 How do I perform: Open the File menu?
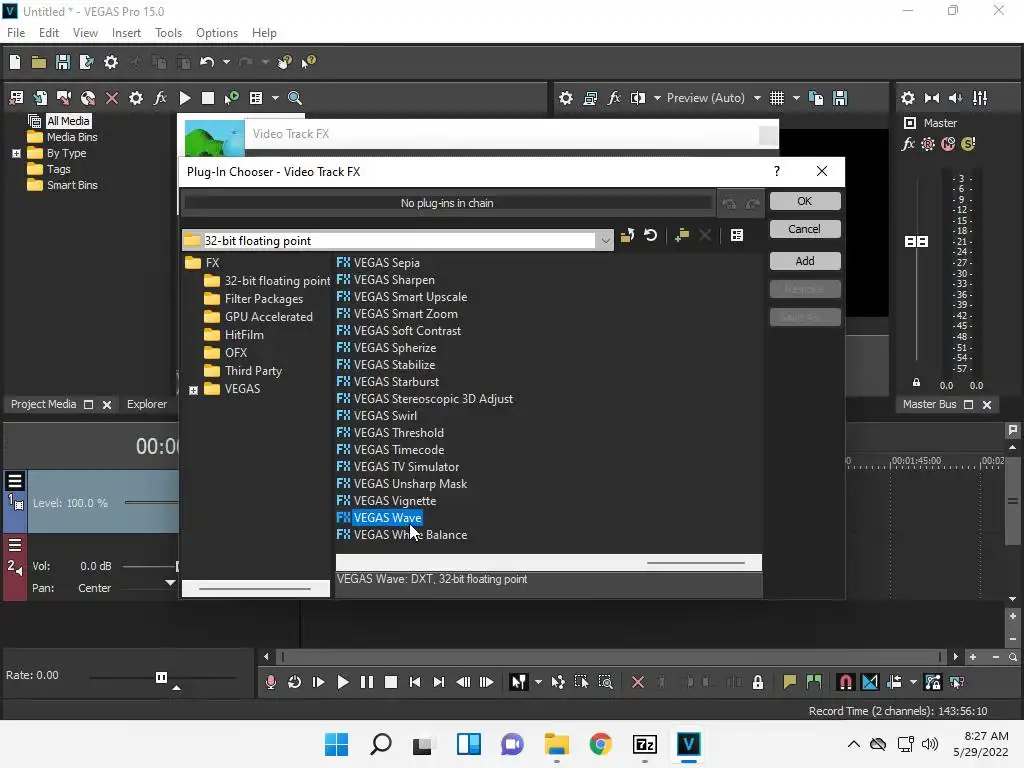coord(16,33)
